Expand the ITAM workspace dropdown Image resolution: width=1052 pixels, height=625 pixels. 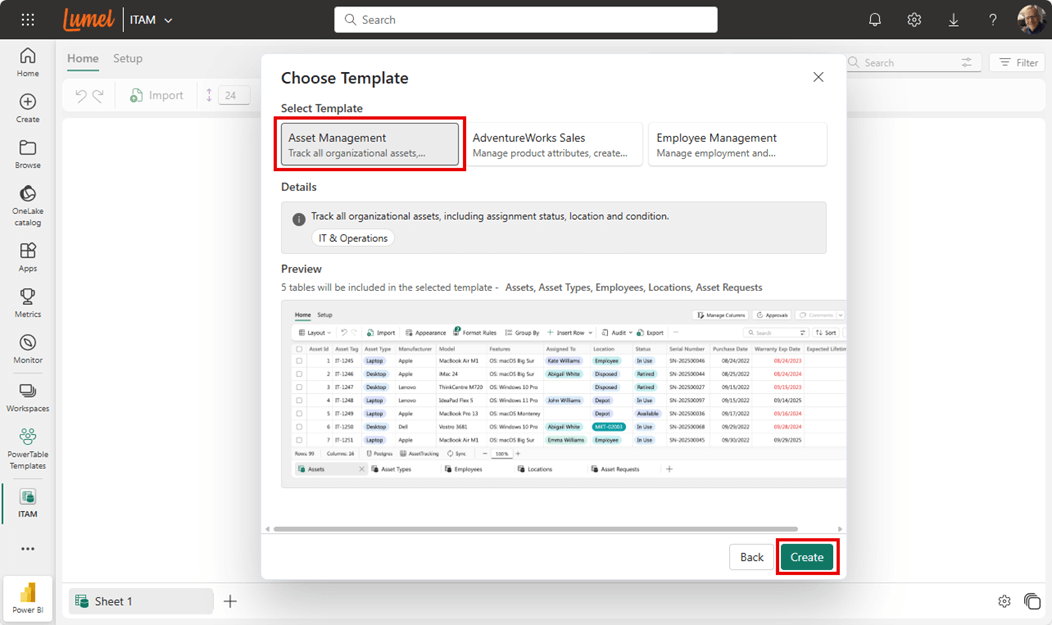click(168, 20)
